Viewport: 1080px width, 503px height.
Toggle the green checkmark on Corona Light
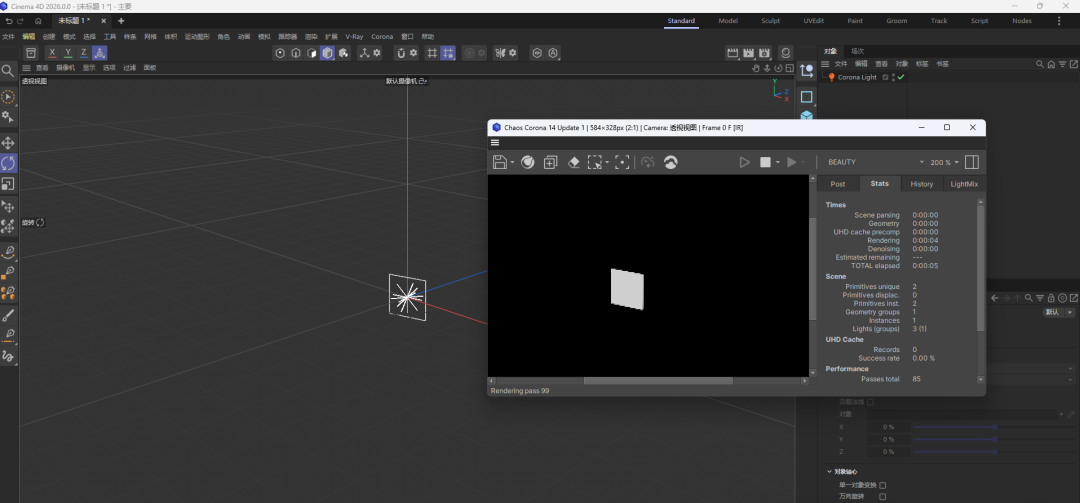901,77
